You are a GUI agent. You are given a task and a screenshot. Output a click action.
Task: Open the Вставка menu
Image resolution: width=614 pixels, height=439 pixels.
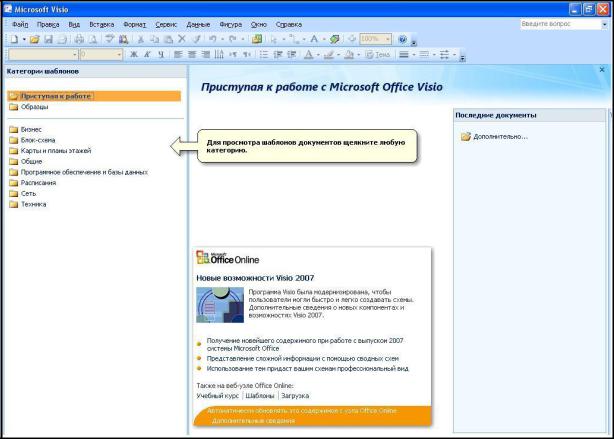pyautogui.click(x=101, y=24)
